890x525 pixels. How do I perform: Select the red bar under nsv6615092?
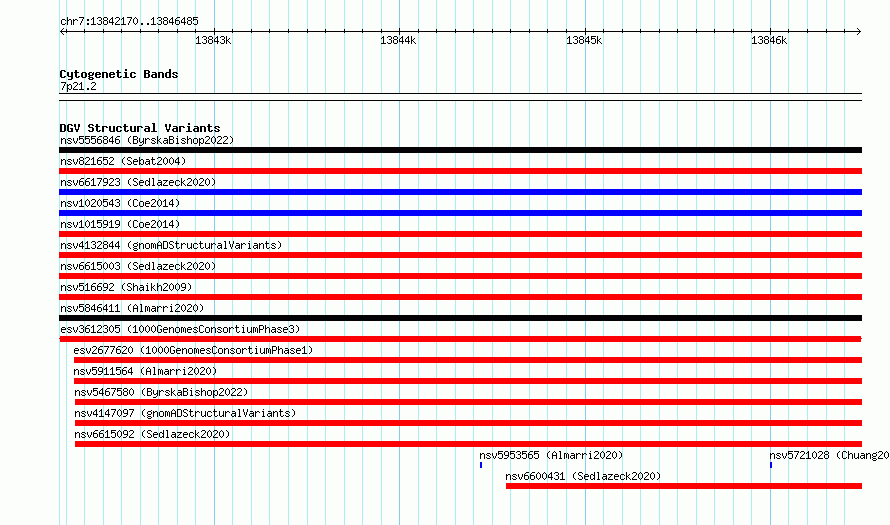pyautogui.click(x=468, y=444)
